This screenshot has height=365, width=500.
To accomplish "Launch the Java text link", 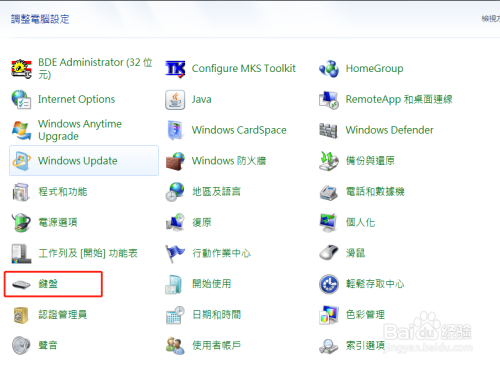I will (x=201, y=99).
